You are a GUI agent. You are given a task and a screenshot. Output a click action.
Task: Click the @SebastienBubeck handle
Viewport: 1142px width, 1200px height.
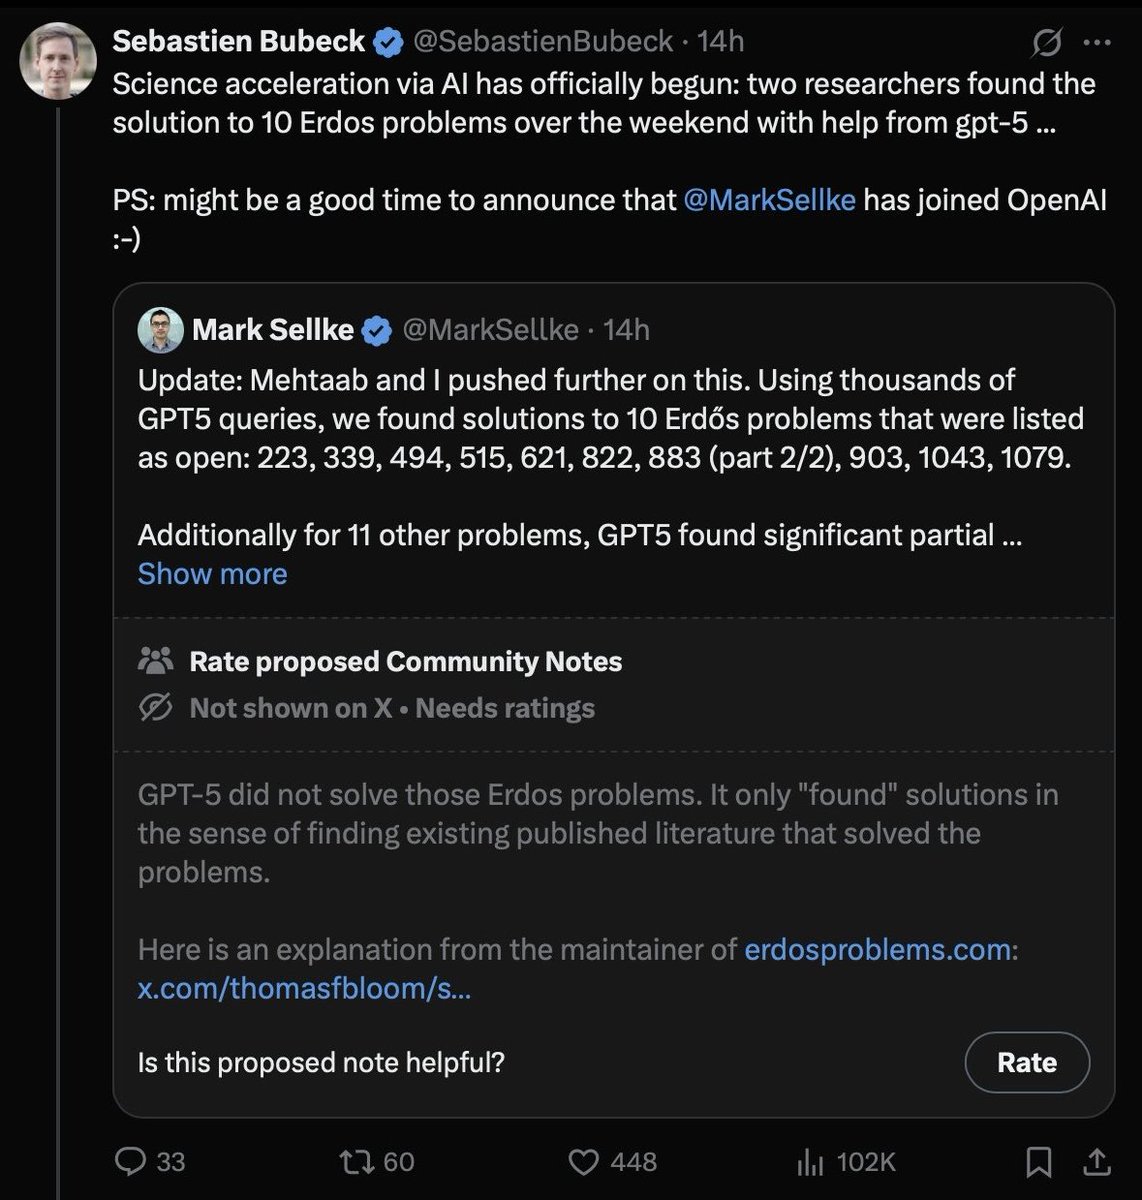point(543,41)
